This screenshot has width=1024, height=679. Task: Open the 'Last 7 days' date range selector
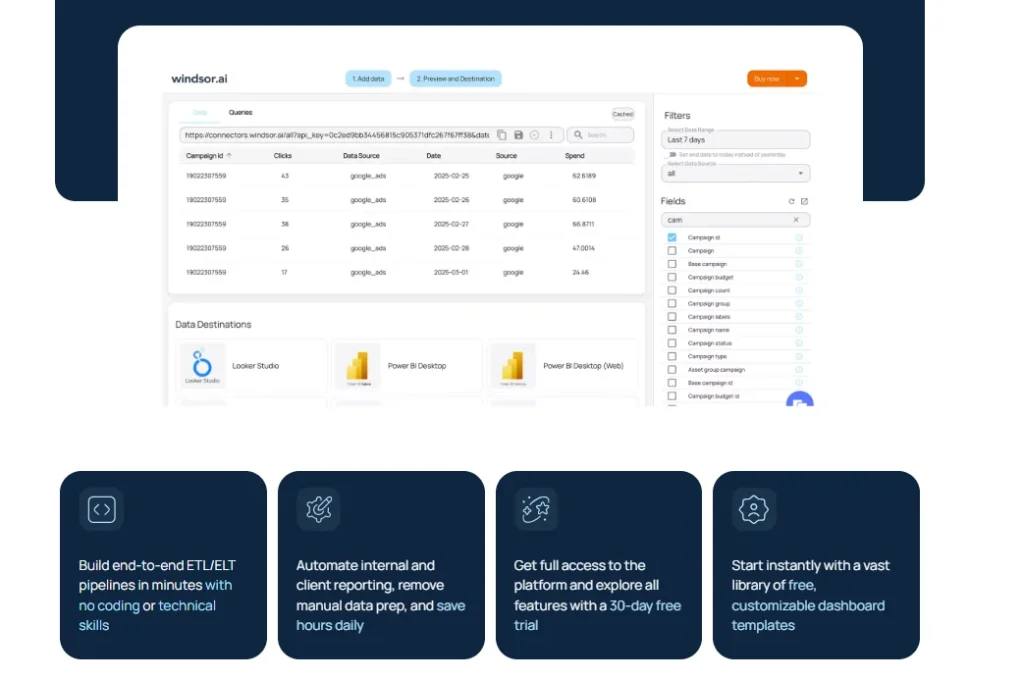tap(736, 139)
